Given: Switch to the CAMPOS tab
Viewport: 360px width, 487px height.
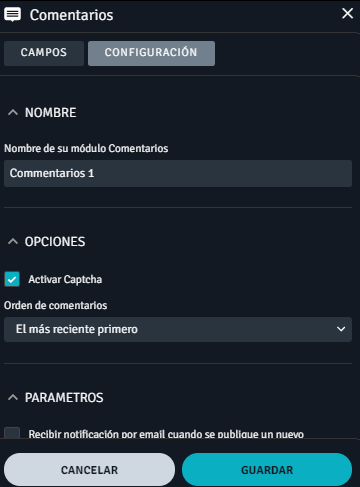Looking at the screenshot, I should point(44,53).
